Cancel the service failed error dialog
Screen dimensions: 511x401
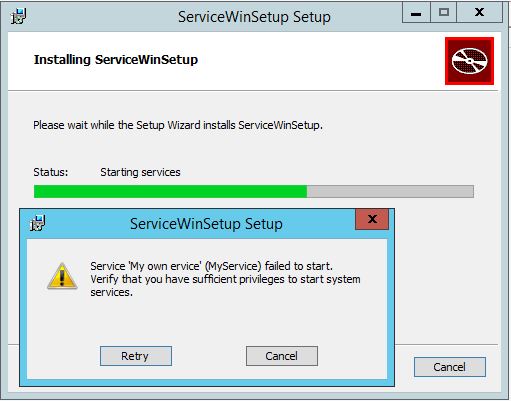click(x=282, y=356)
